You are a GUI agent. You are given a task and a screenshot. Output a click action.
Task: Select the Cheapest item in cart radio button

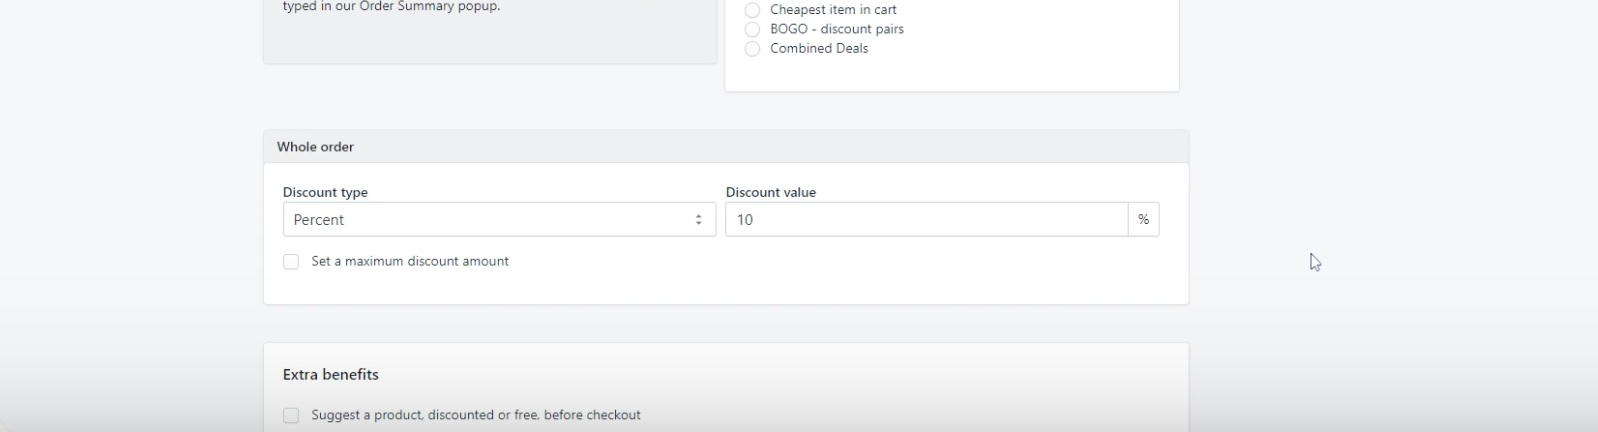click(x=752, y=10)
